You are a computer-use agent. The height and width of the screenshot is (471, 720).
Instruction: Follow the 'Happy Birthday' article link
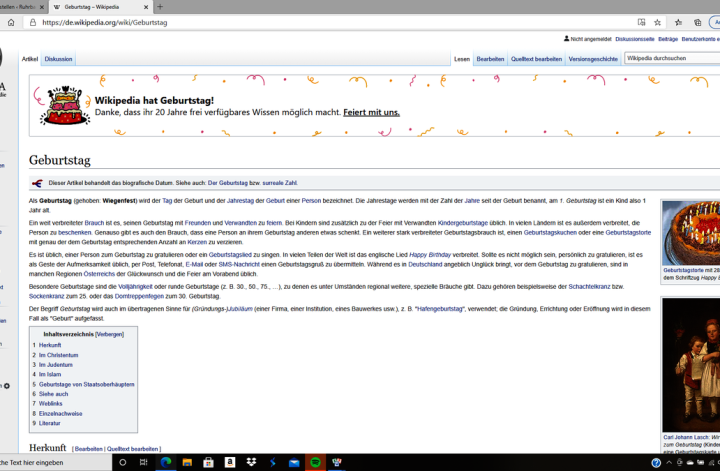pos(430,255)
